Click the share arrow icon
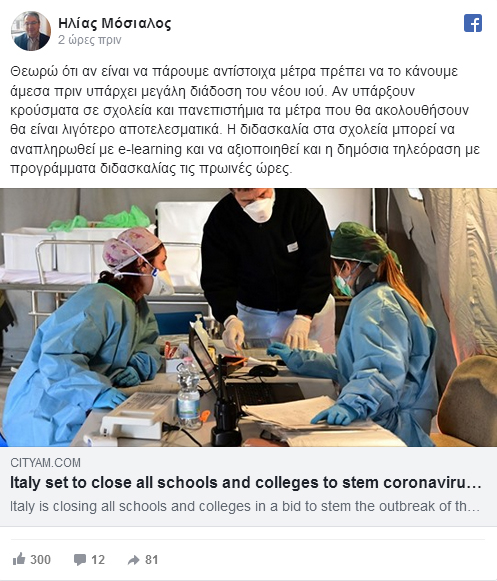497x581 pixels. [133, 560]
